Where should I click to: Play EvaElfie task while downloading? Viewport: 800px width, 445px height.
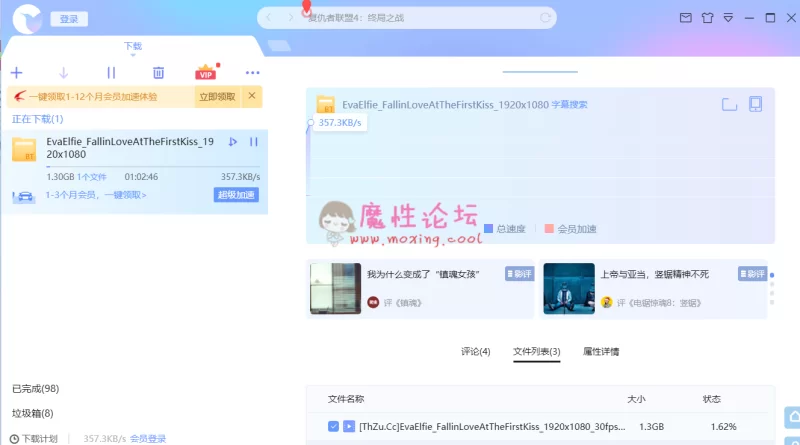coord(233,142)
